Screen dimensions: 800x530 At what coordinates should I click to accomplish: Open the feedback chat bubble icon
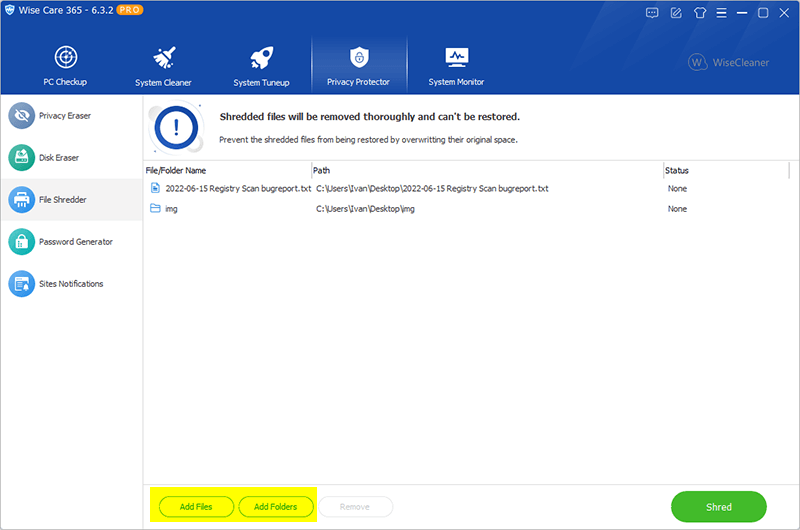652,13
